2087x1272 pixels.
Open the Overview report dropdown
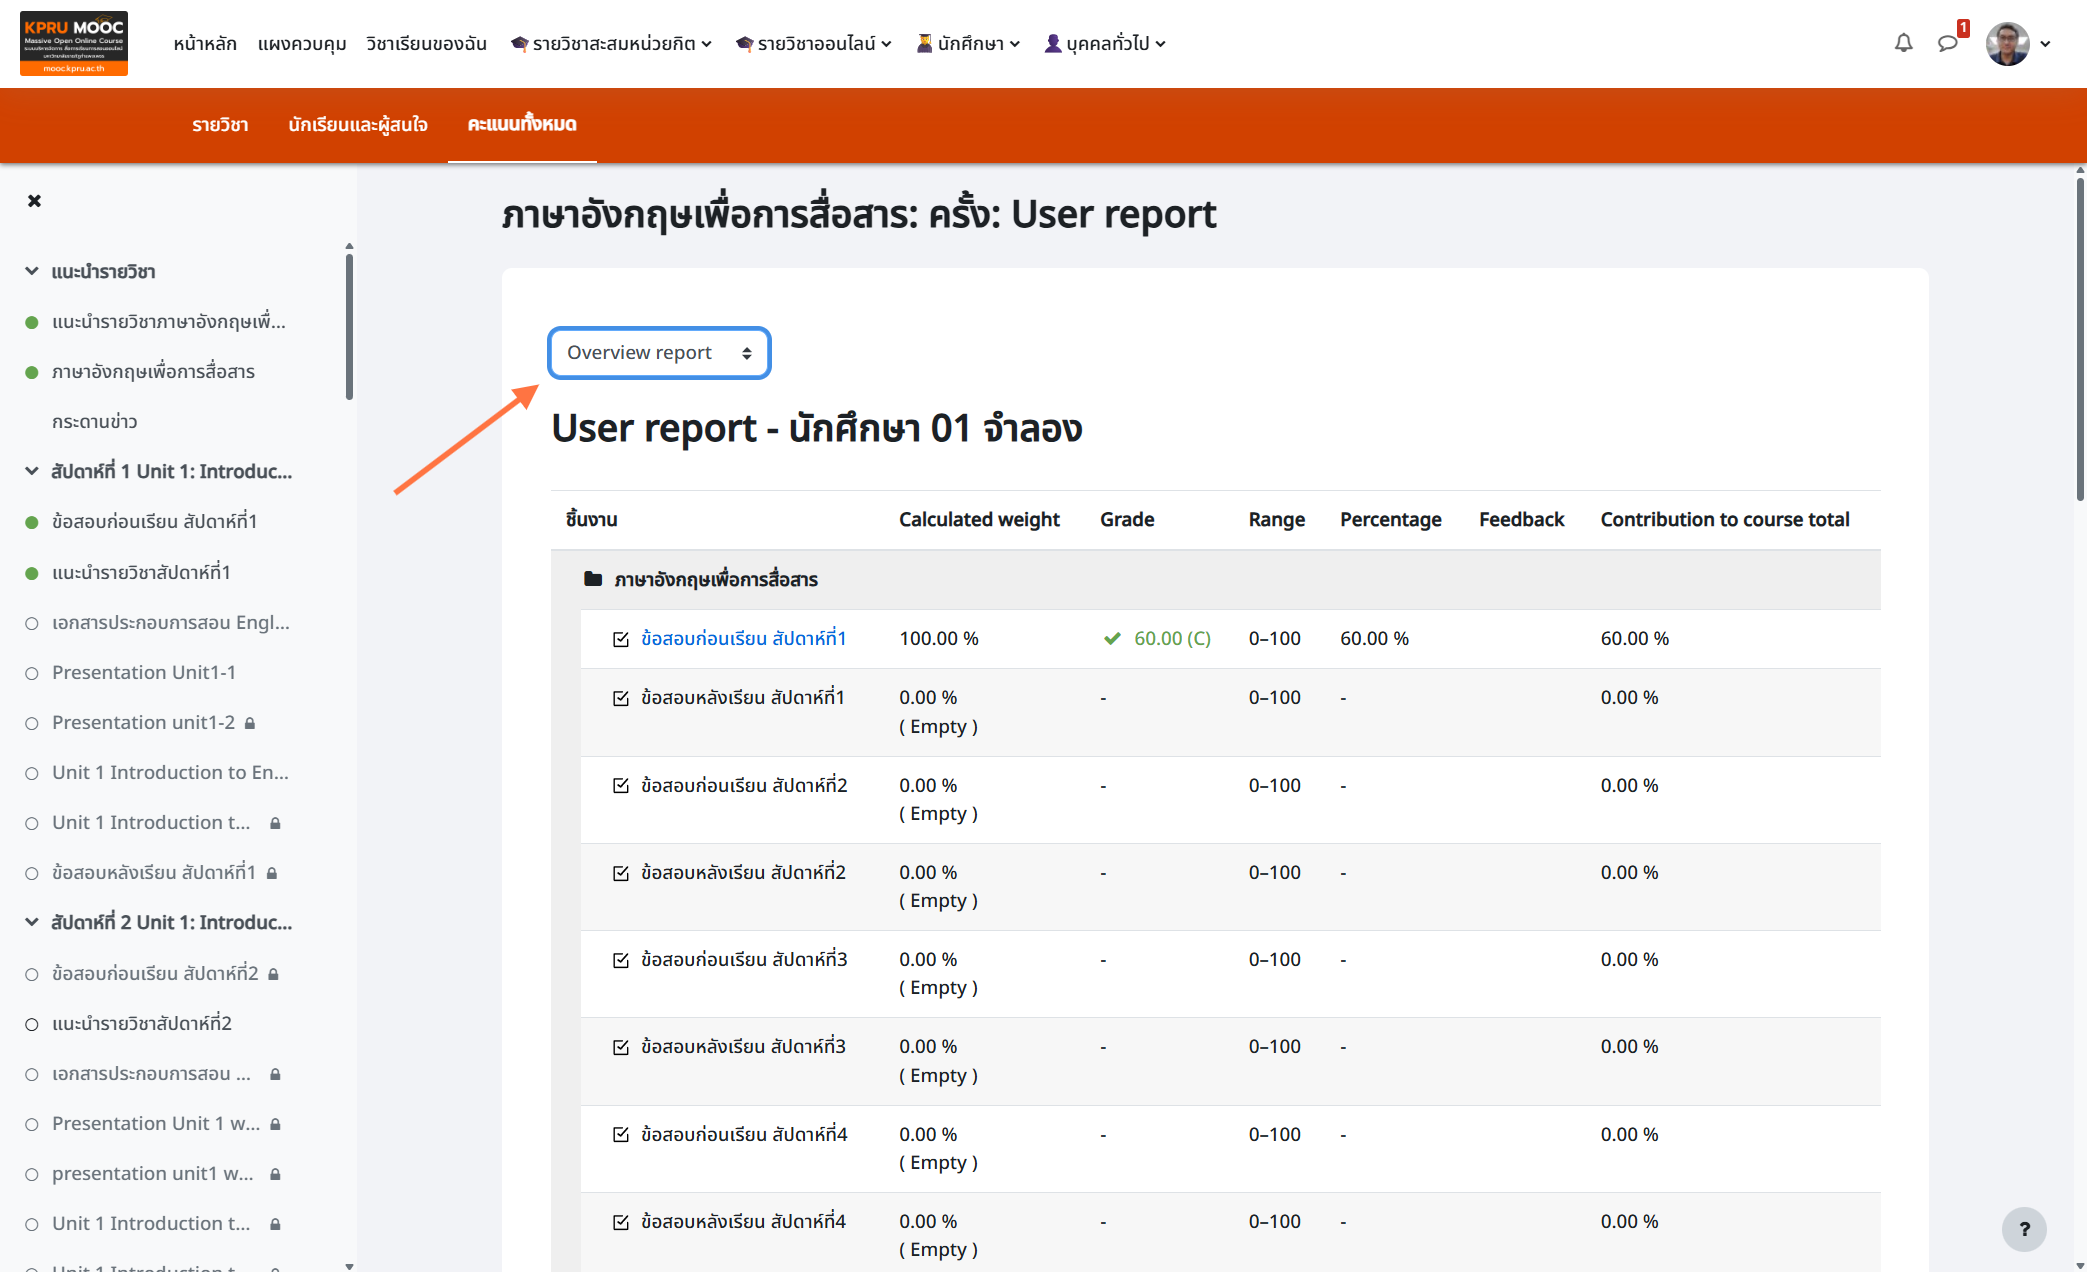659,353
